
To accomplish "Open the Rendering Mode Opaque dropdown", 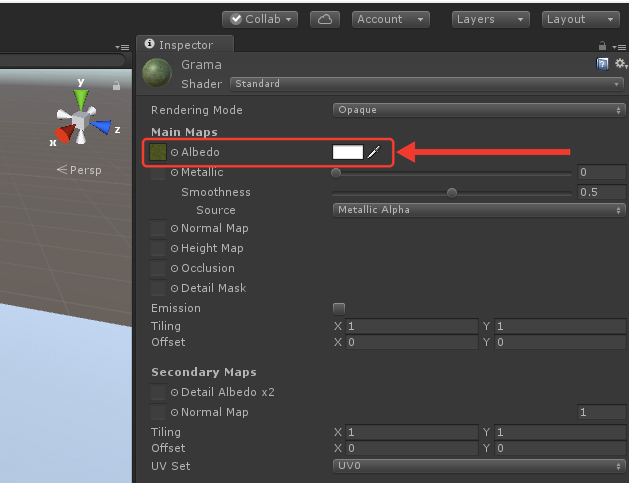I will click(x=479, y=110).
